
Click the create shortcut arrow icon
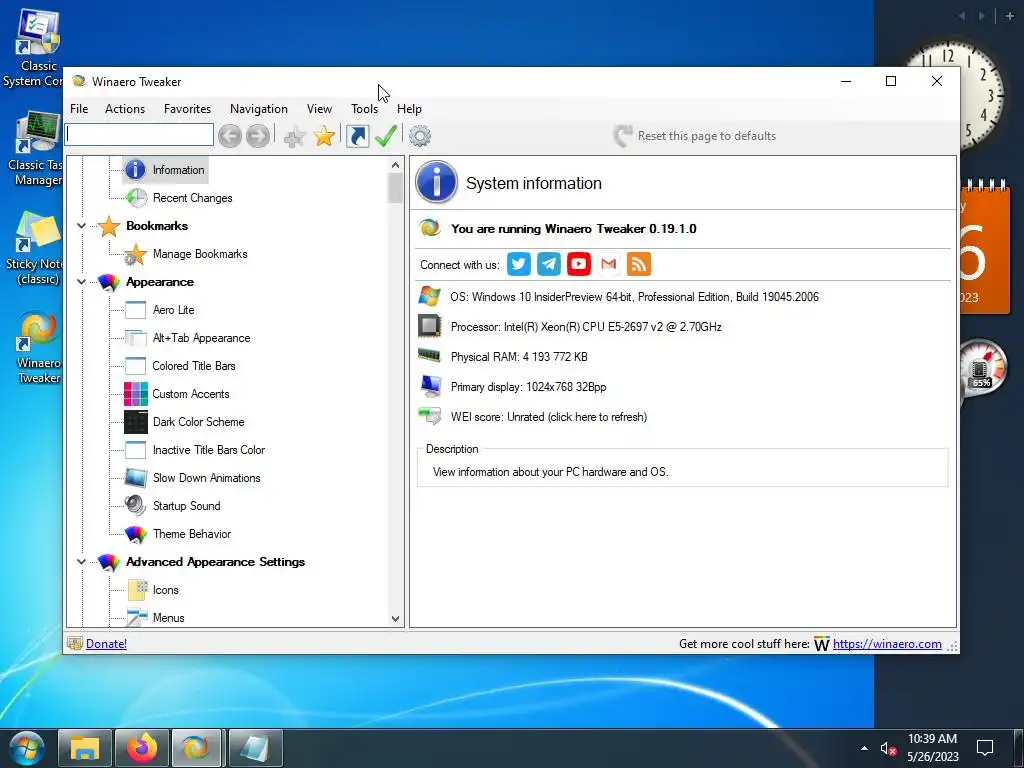coord(357,136)
